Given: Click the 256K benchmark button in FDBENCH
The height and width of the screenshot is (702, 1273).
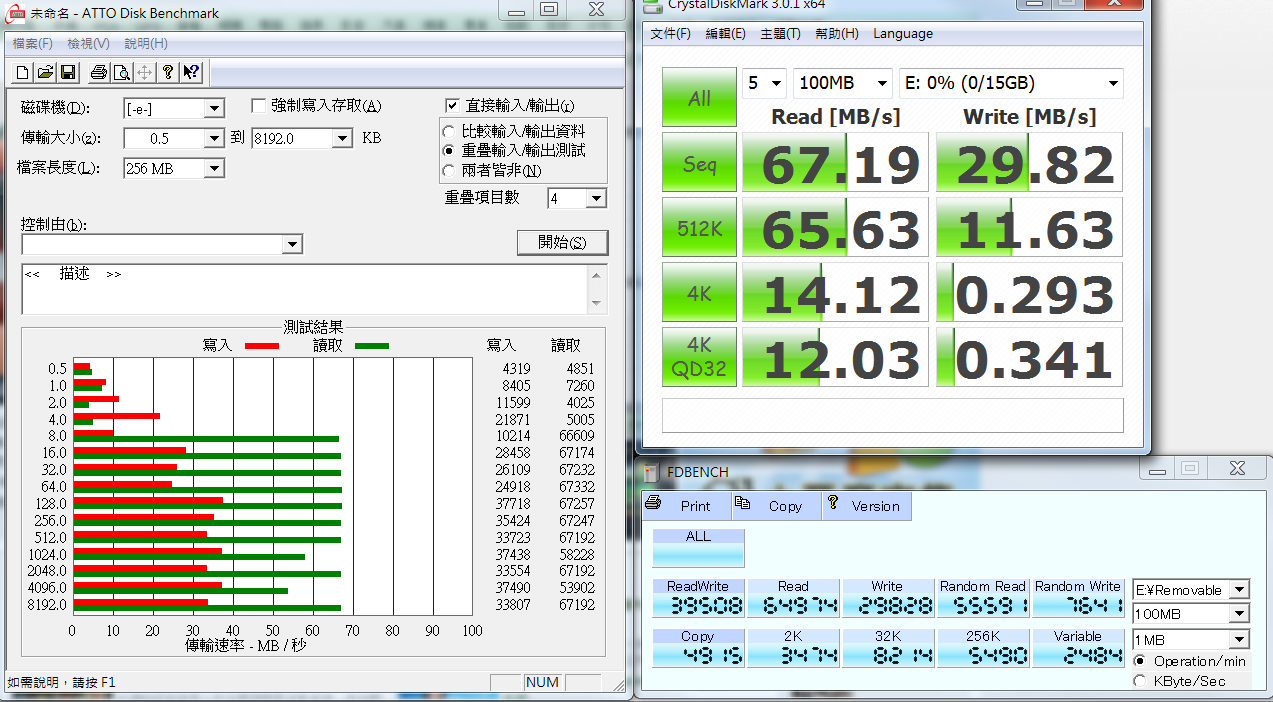Looking at the screenshot, I should (x=982, y=648).
